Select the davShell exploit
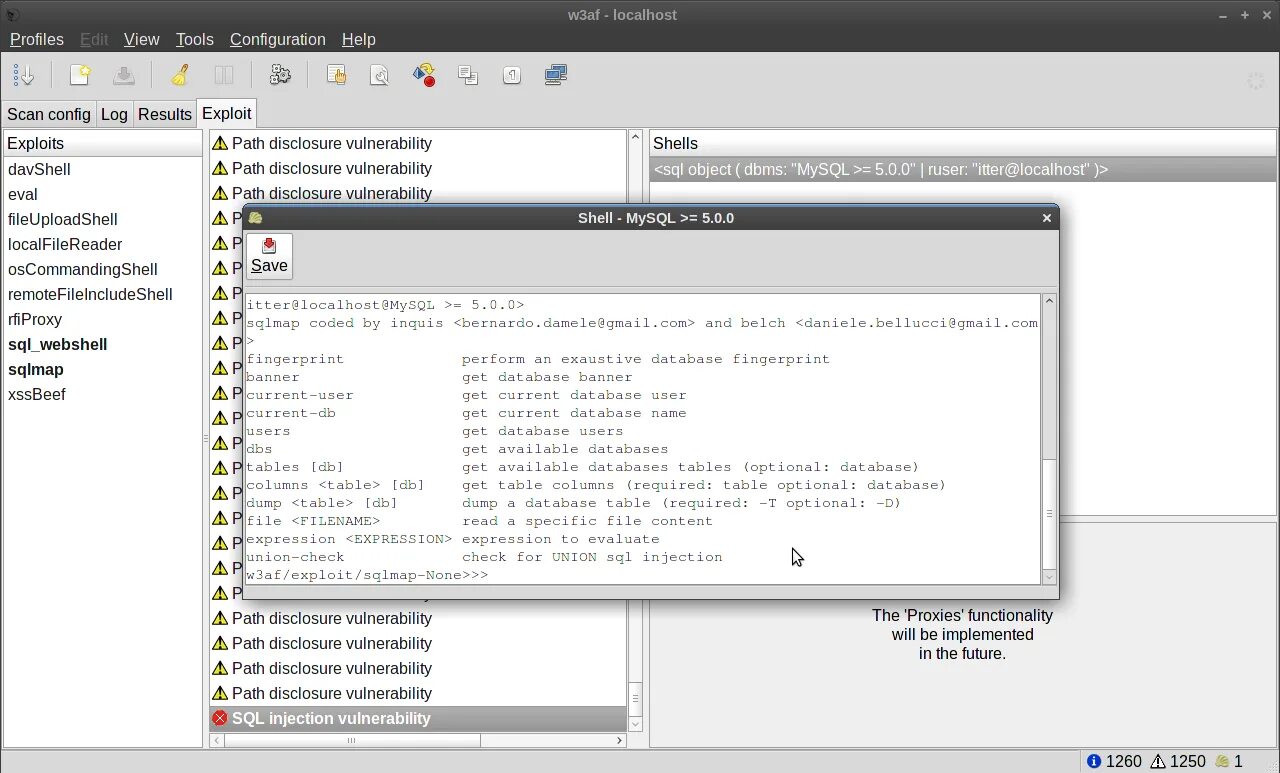This screenshot has width=1280, height=773. coord(103,169)
